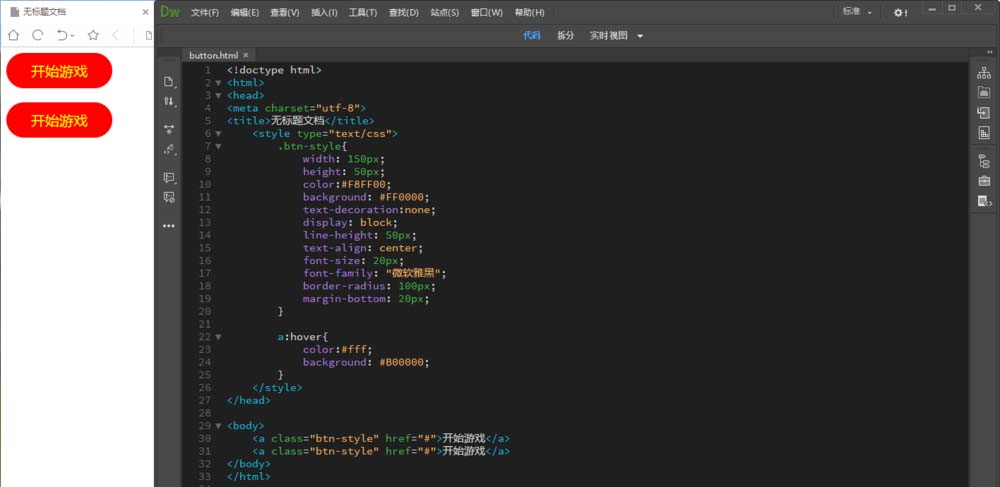Click the meta charset line 4
Screen dimensions: 1000x487
point(297,108)
